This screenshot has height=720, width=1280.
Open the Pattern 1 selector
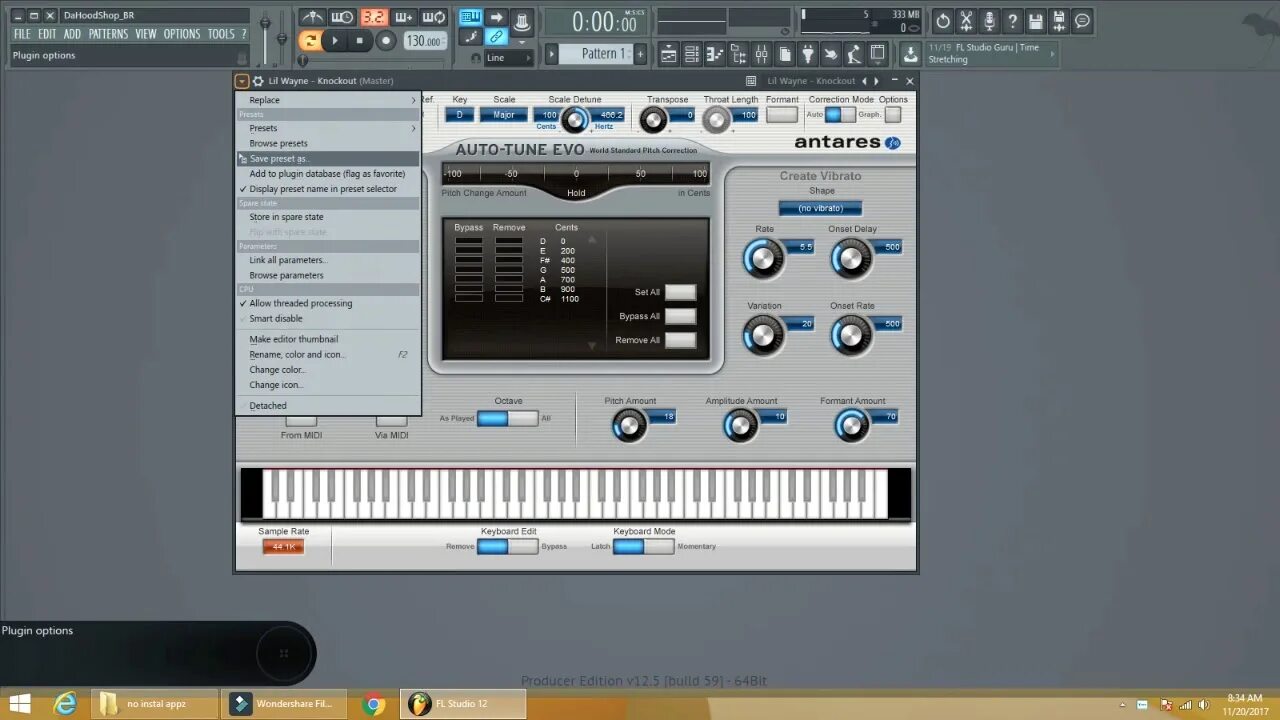(596, 54)
